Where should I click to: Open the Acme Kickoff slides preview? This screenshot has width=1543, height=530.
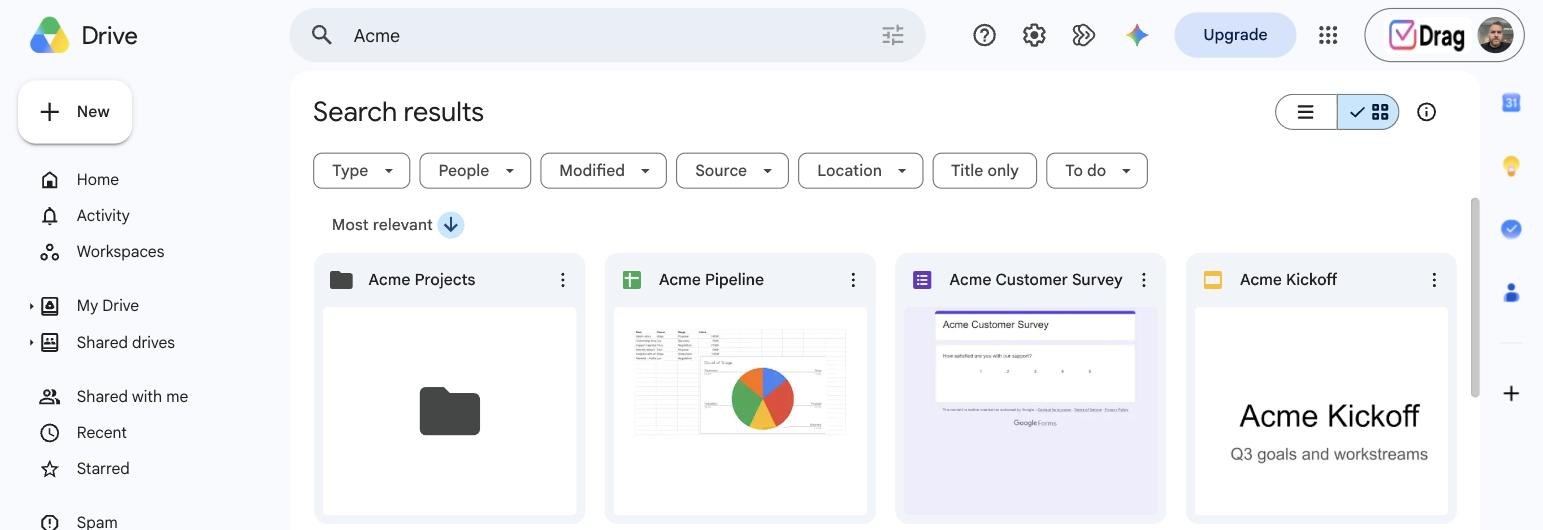1321,411
